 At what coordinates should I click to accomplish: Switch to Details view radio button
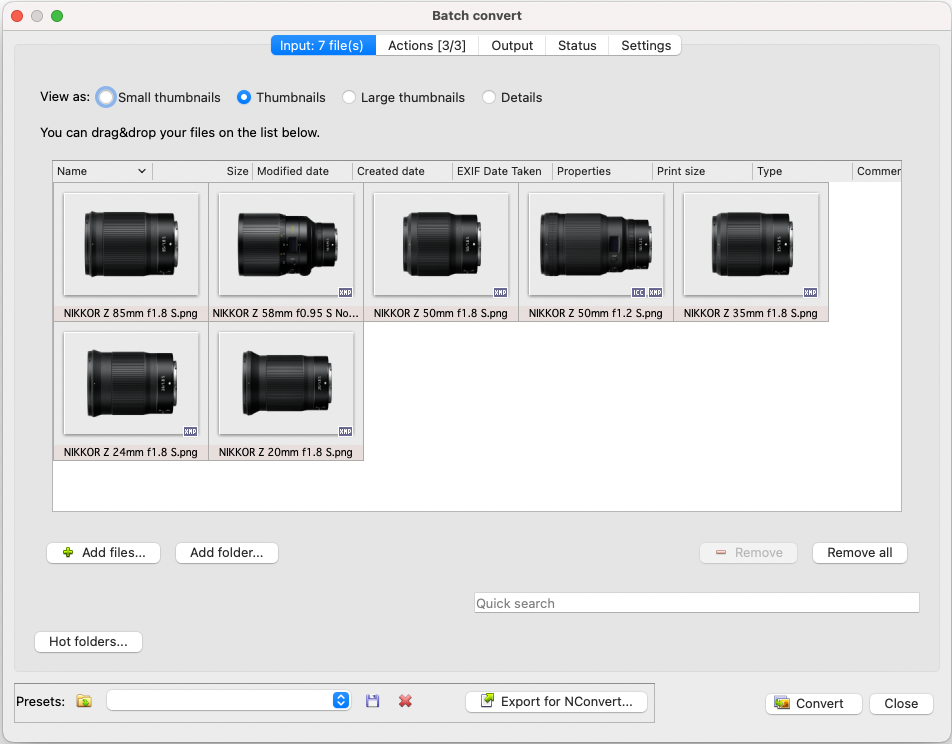(489, 98)
